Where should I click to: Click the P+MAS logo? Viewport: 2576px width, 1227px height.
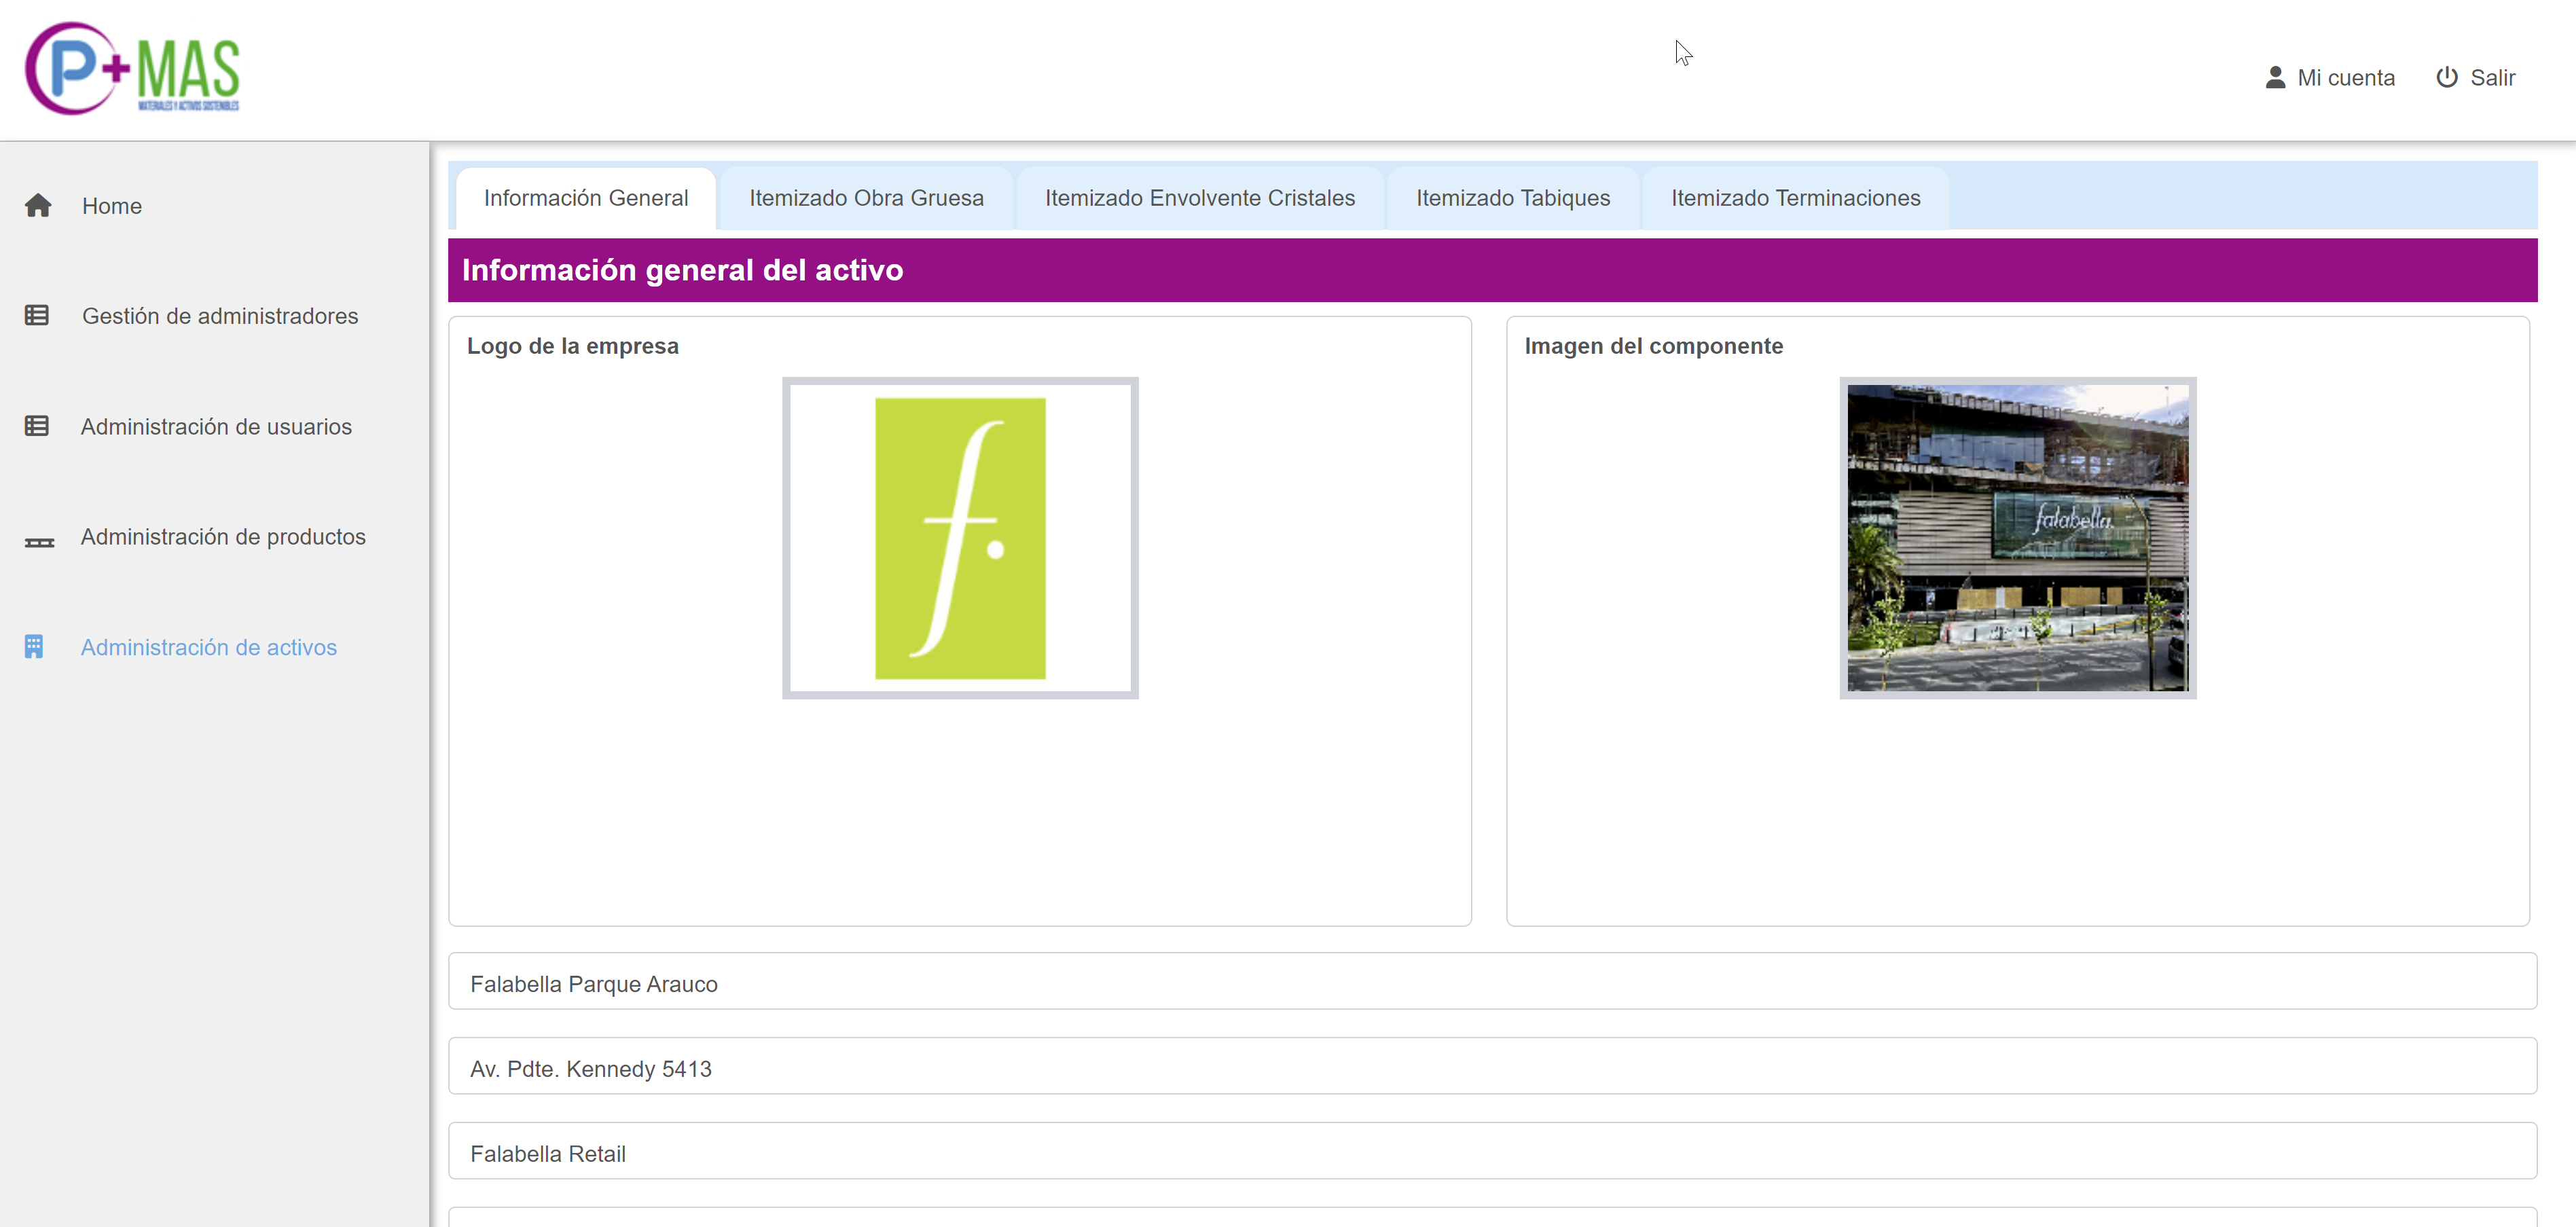pos(132,69)
